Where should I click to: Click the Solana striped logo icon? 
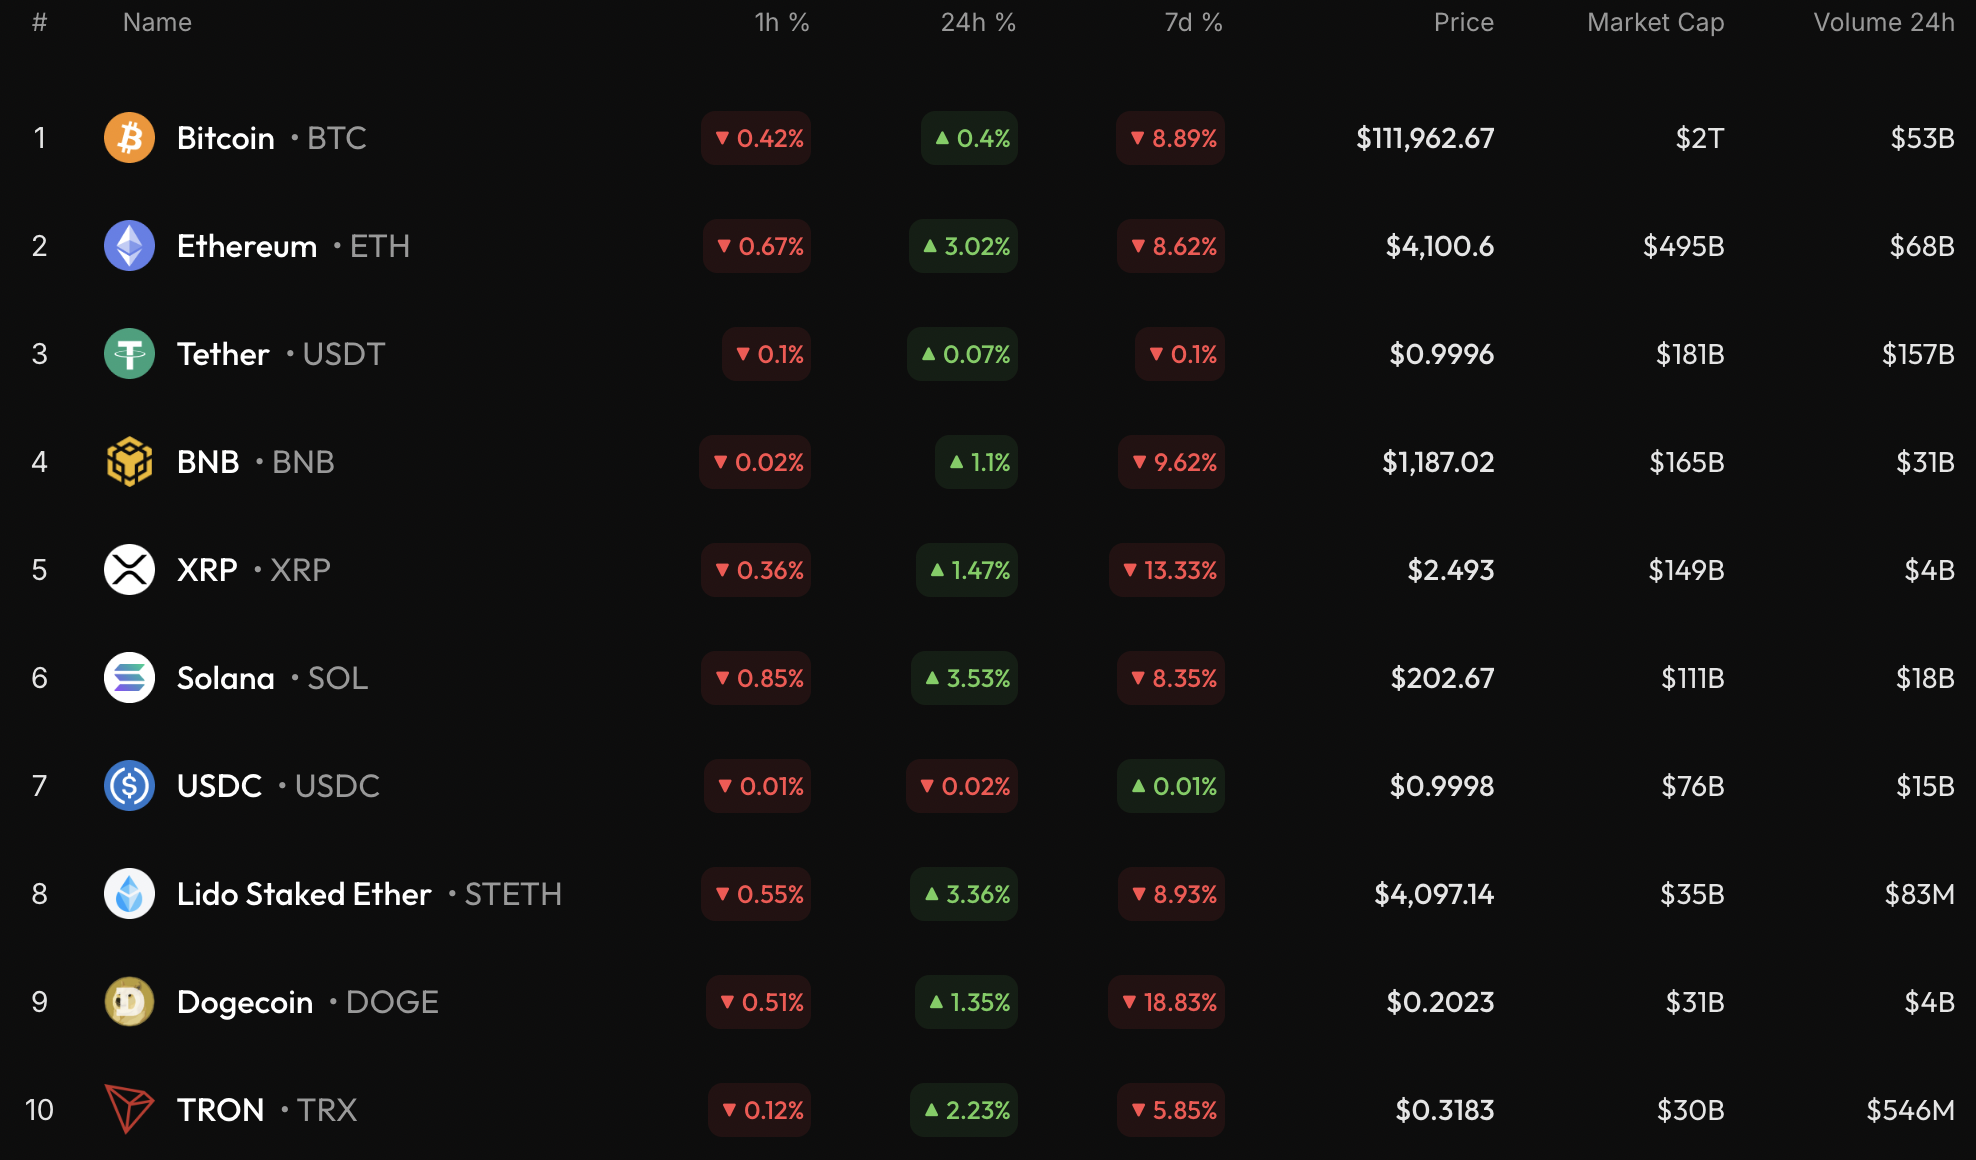129,678
